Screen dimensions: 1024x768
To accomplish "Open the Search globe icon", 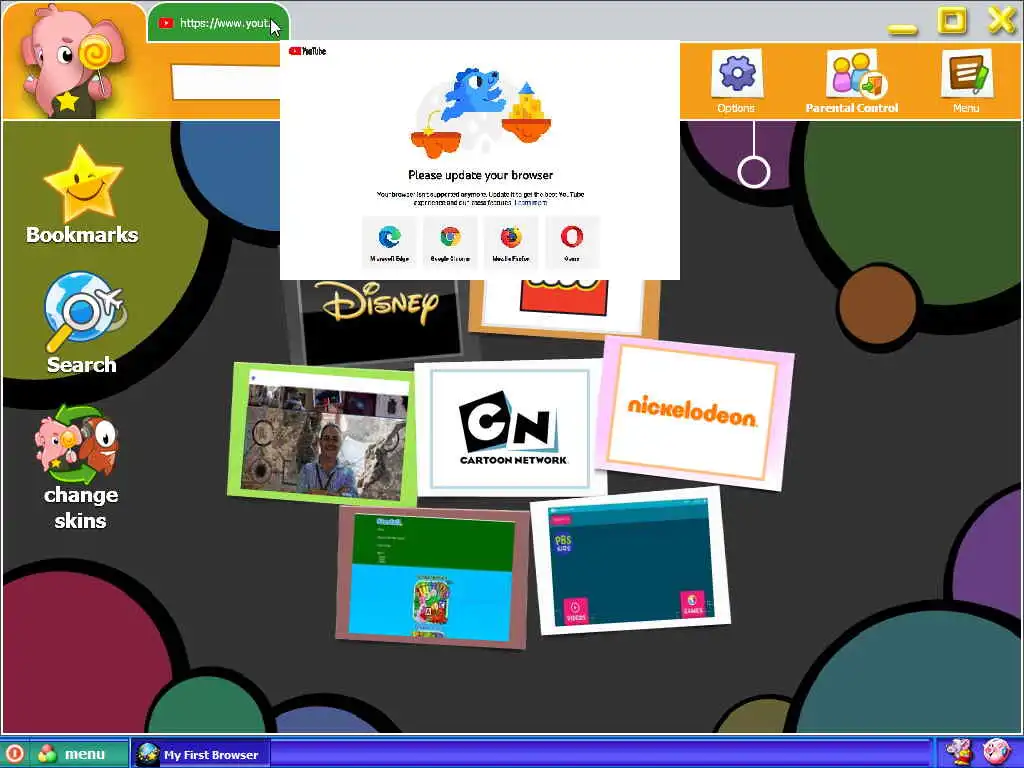I will (84, 312).
